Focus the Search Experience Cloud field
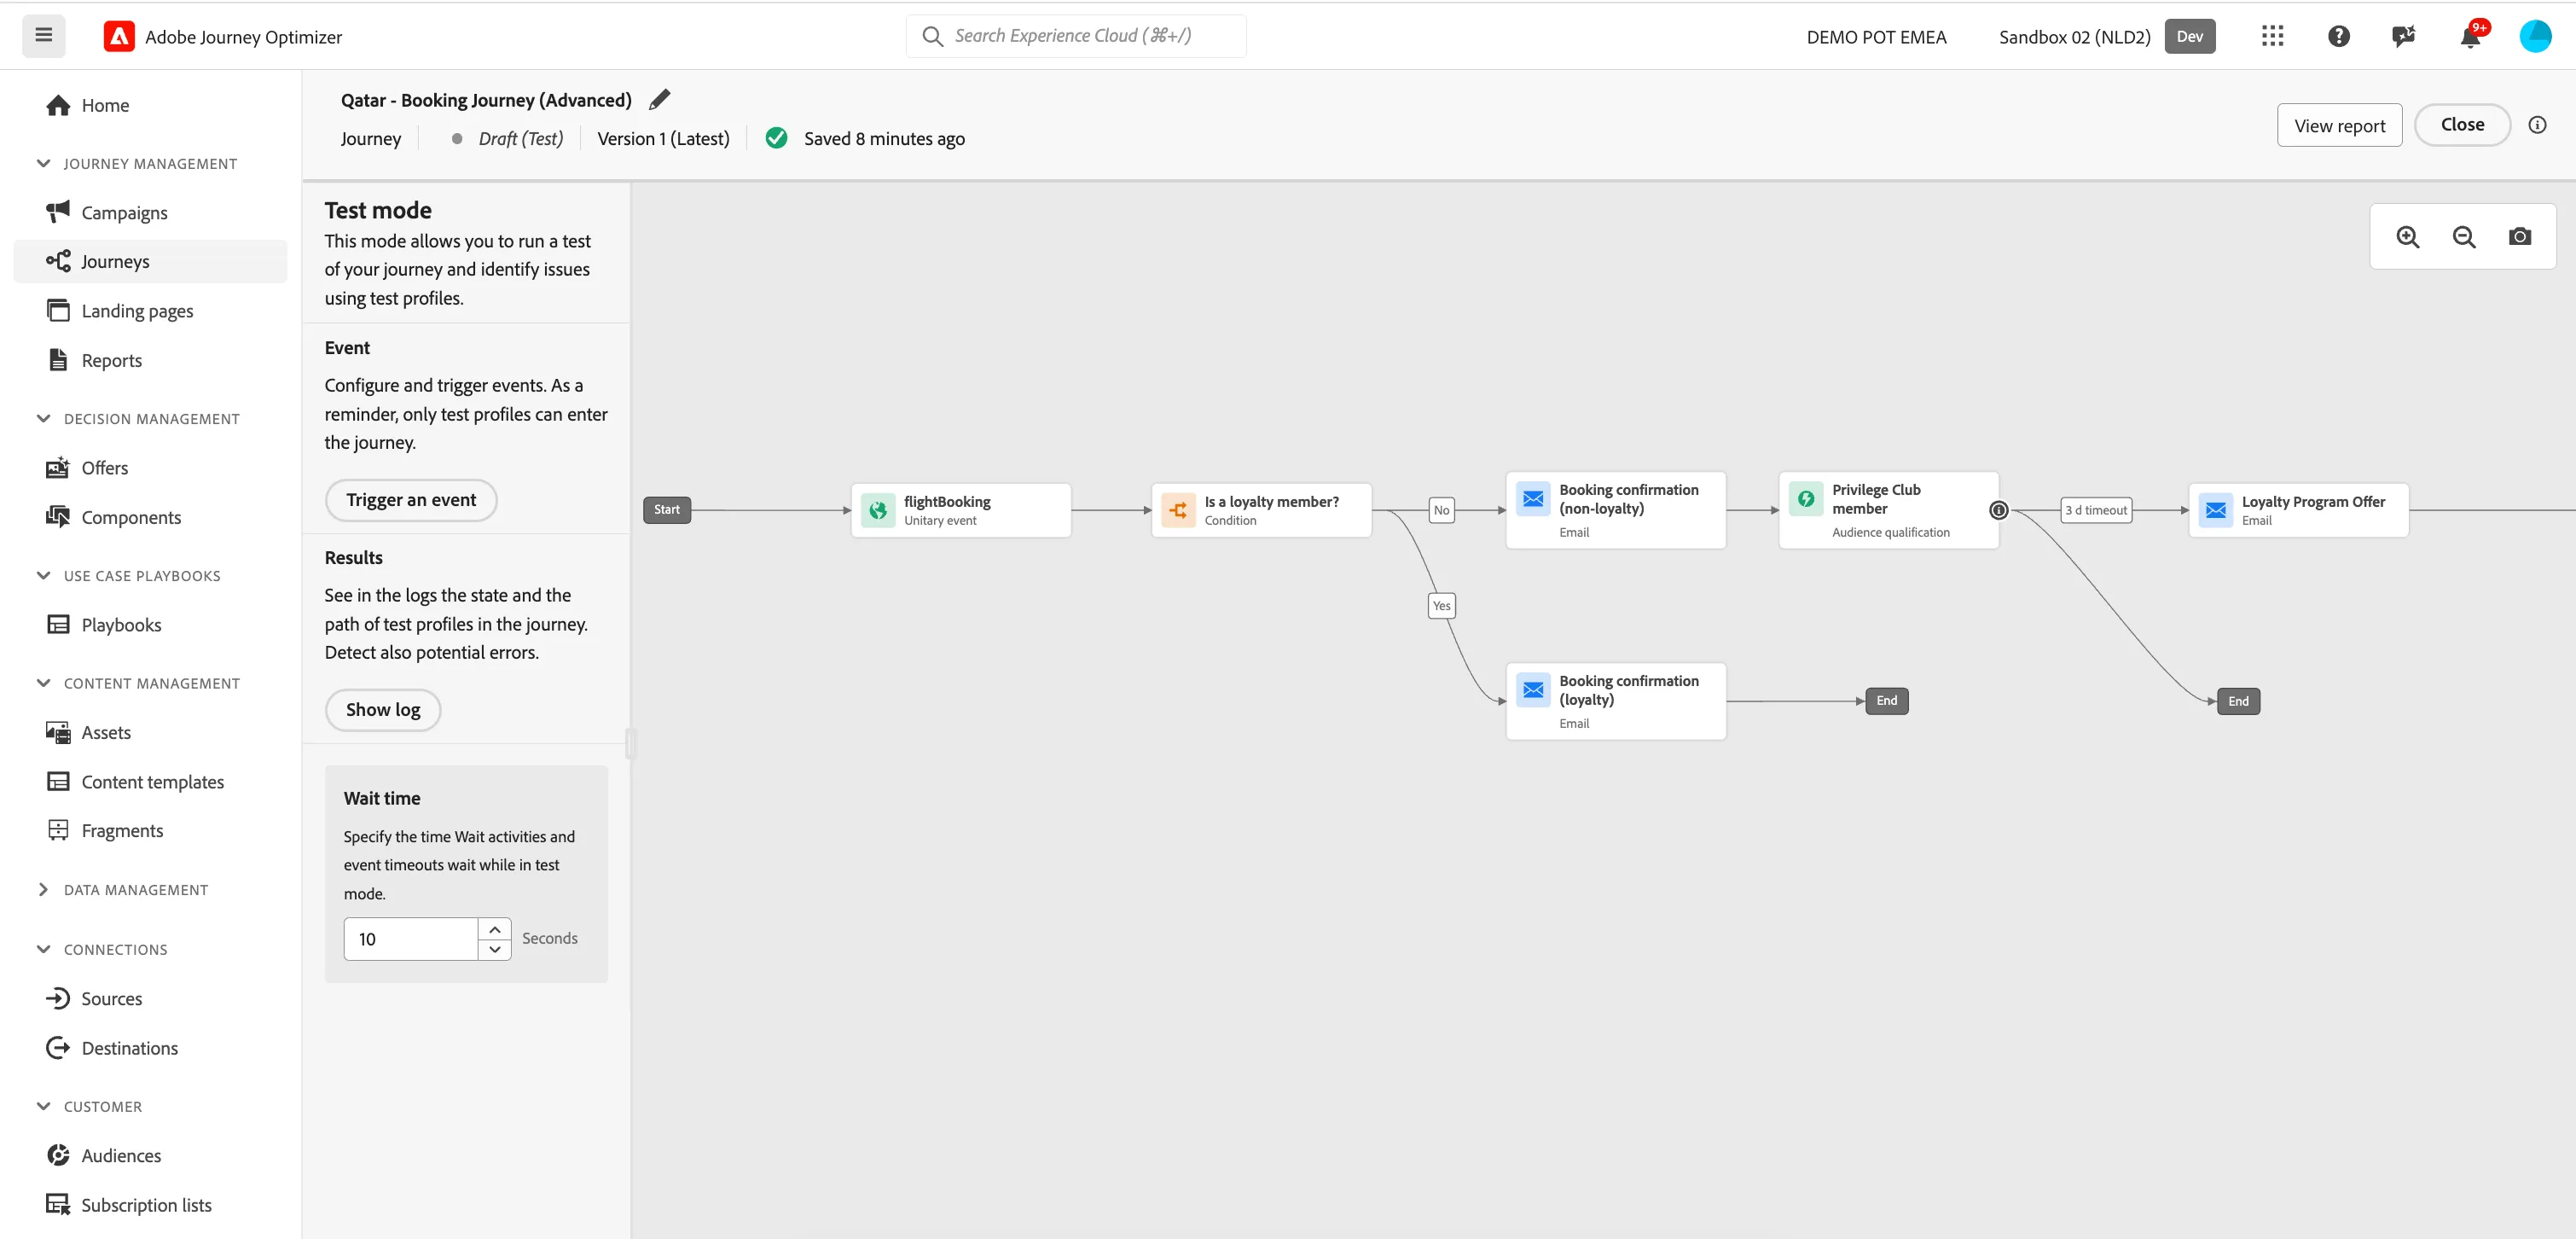Viewport: 2576px width, 1239px height. [1076, 36]
